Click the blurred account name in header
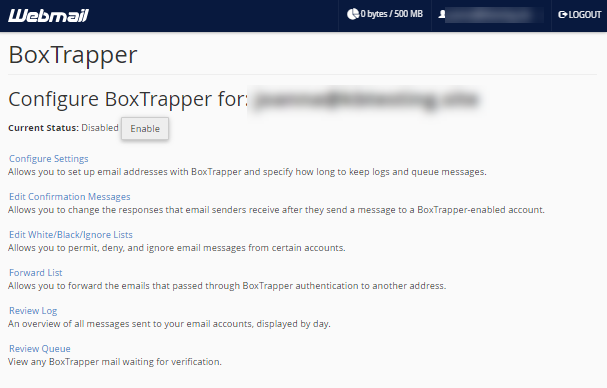Image resolution: width=607 pixels, height=388 pixels. tap(495, 15)
